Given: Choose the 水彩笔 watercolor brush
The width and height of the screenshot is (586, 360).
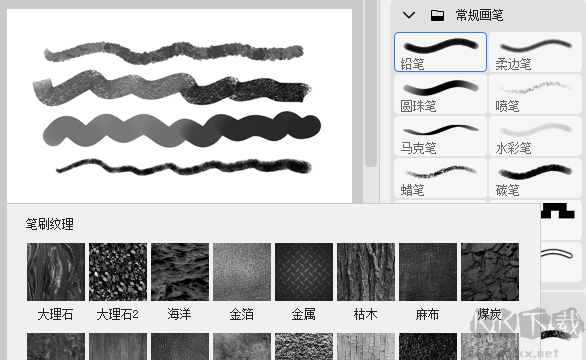Looking at the screenshot, I should (535, 136).
